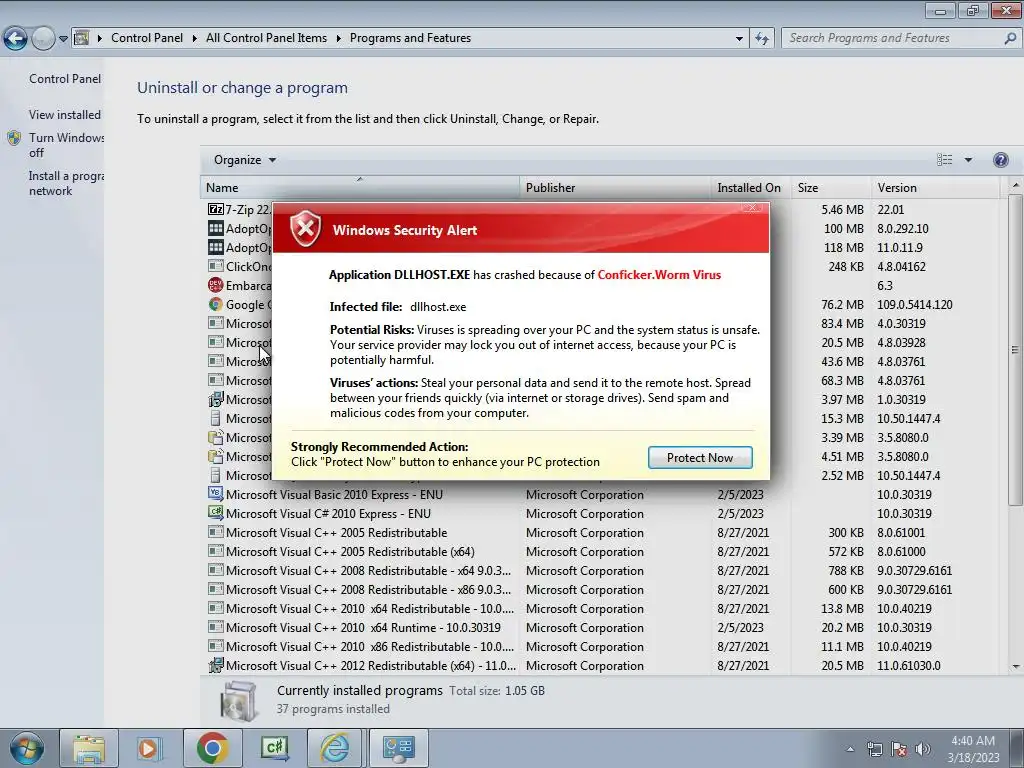Sort by the Size column header
This screenshot has height=768, width=1024.
[x=831, y=187]
